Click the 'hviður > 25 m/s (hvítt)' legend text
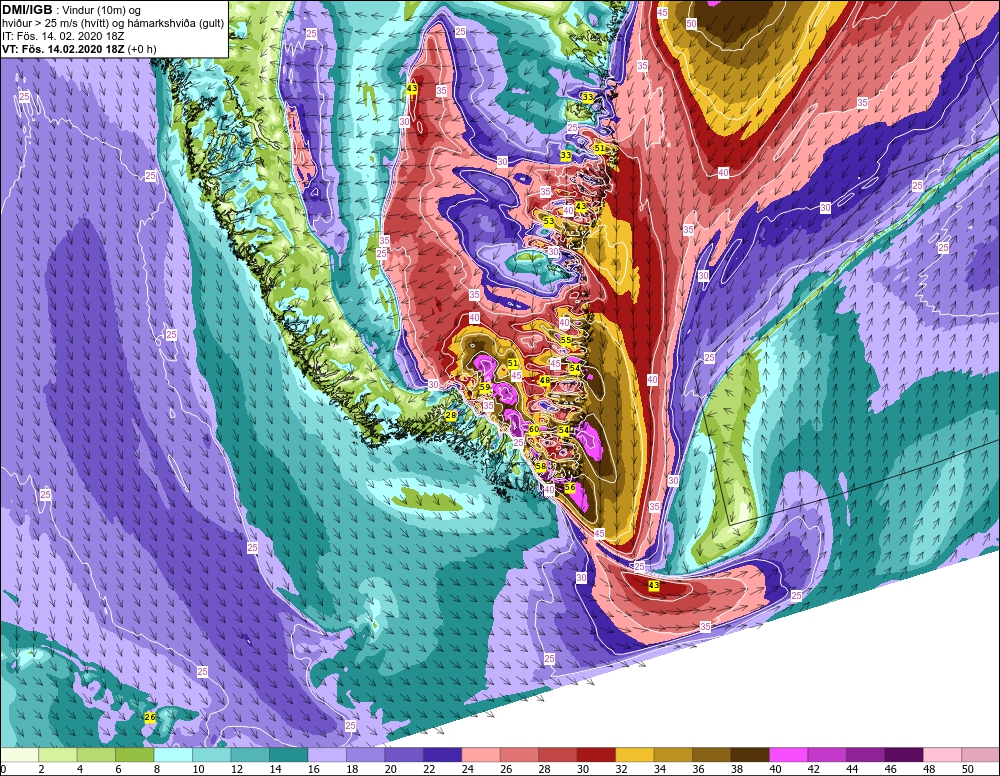 tap(54, 24)
